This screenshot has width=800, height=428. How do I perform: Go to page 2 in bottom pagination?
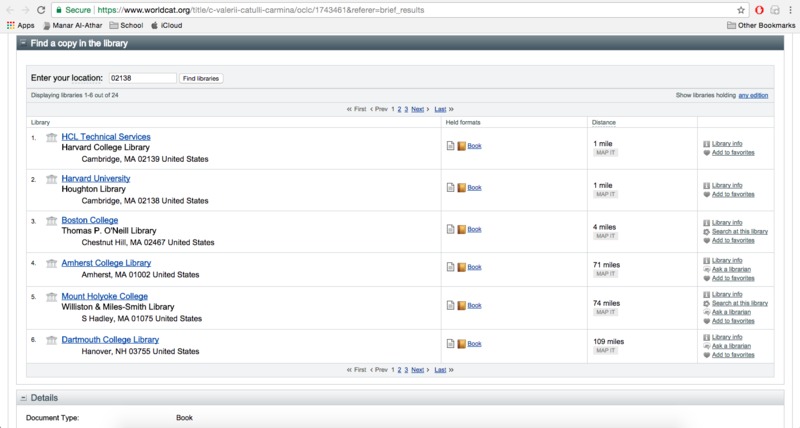(399, 370)
